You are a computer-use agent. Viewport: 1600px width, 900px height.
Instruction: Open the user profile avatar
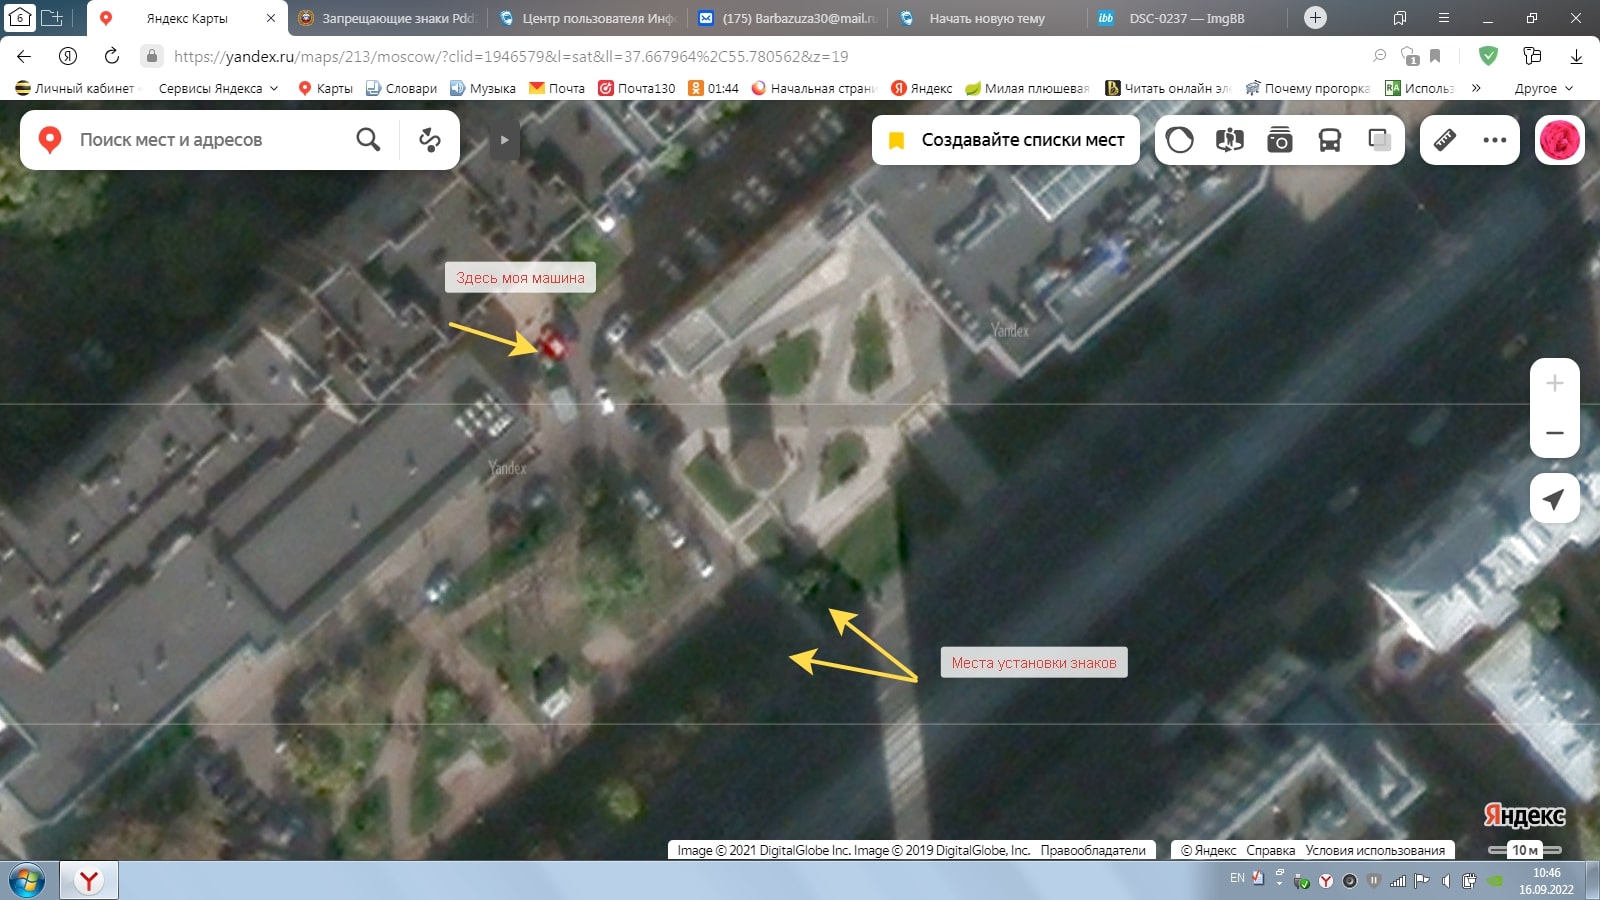coord(1560,140)
